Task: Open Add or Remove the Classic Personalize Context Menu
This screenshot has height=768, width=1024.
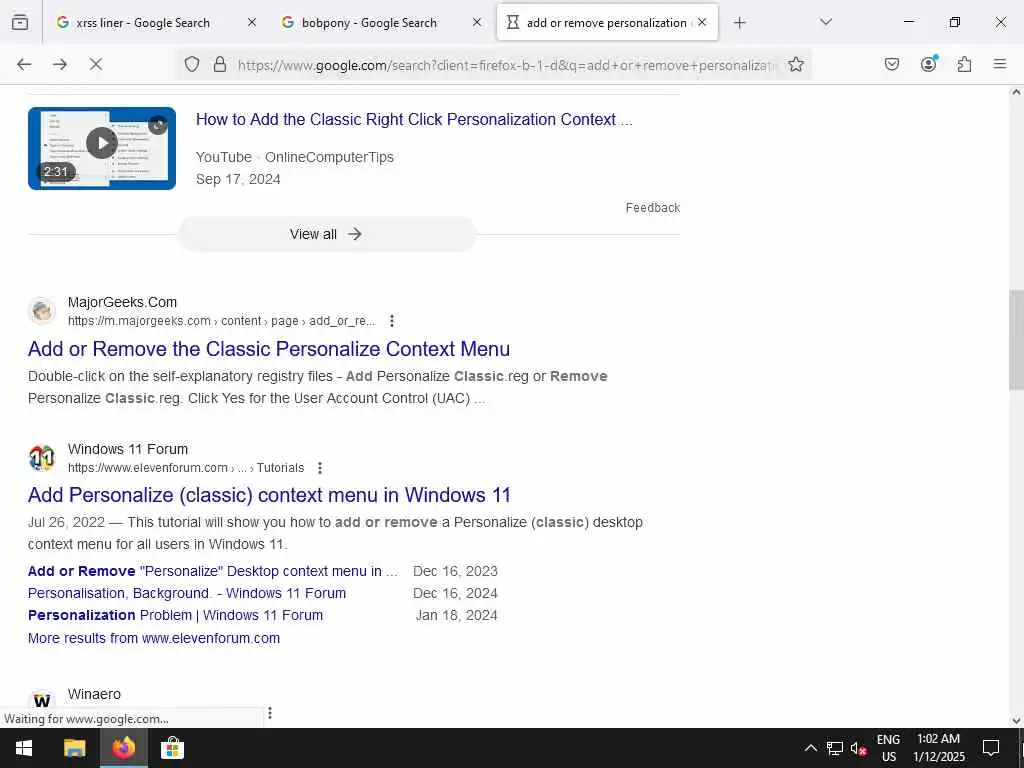Action: 268,349
